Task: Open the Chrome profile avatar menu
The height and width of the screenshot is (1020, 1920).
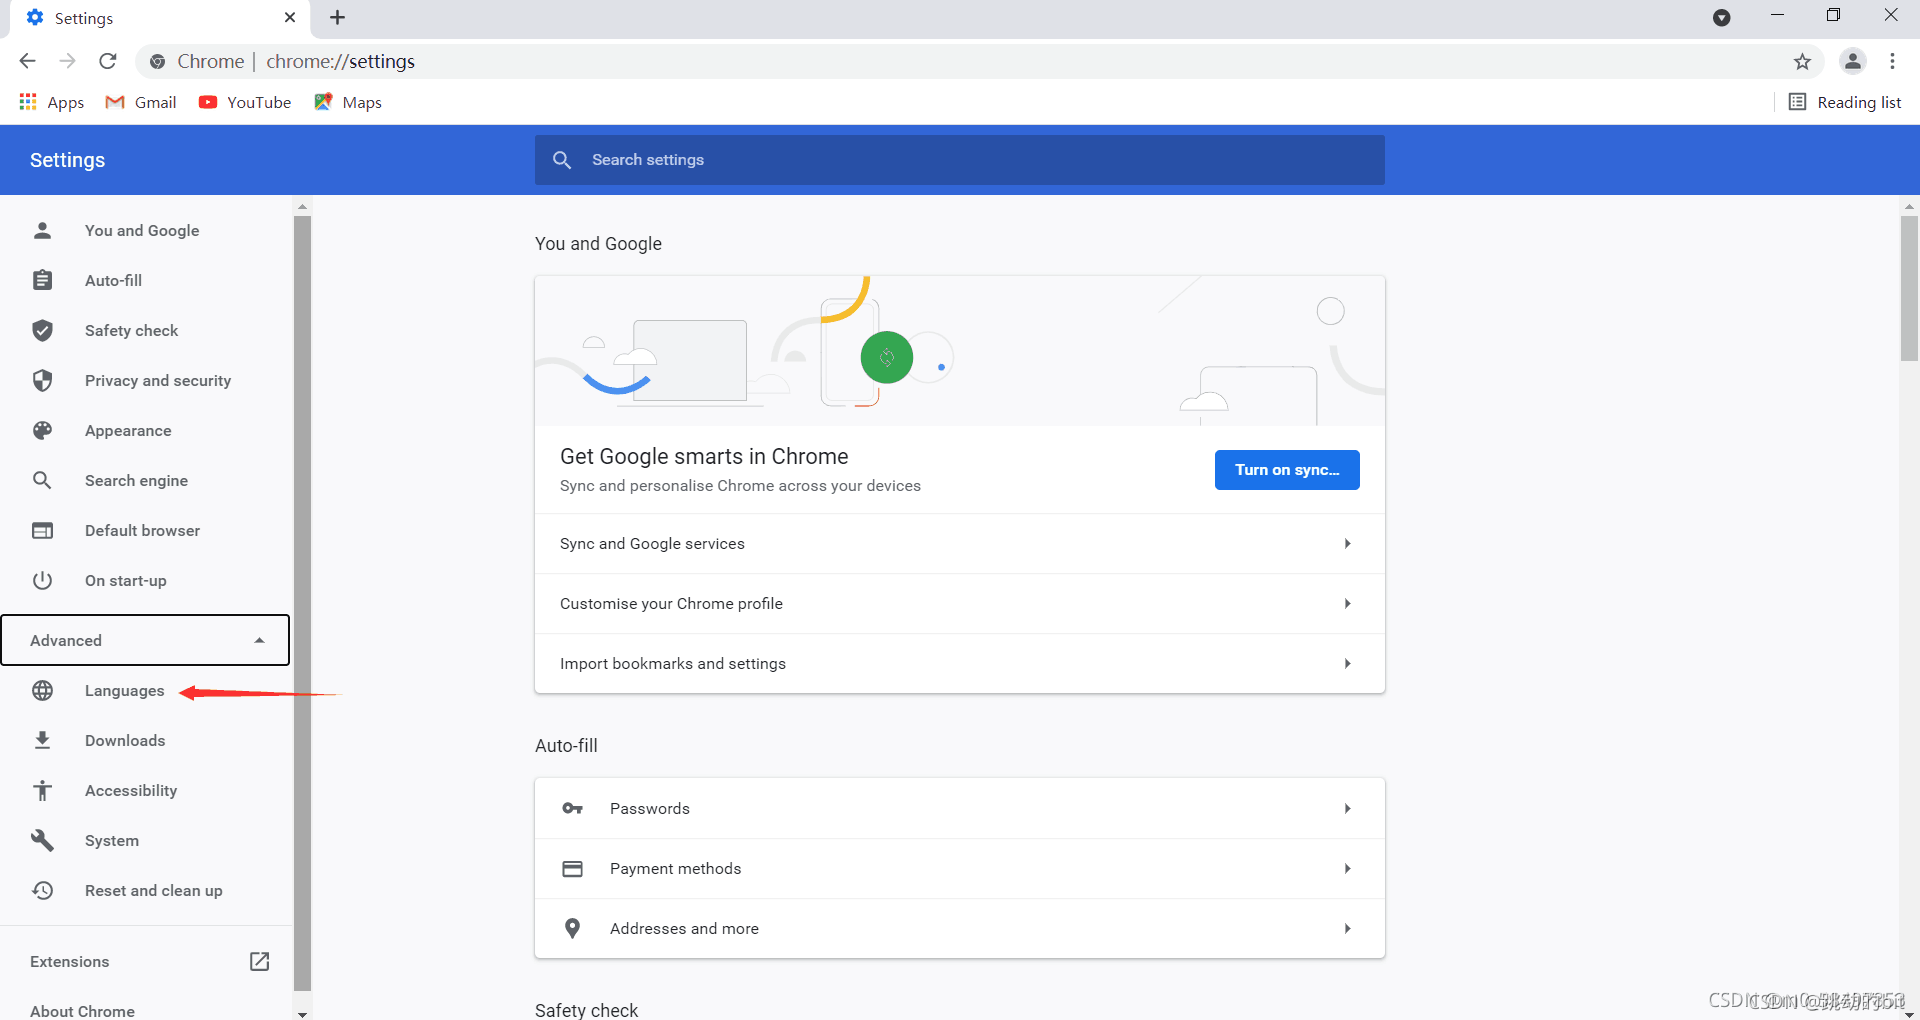Action: coord(1853,61)
